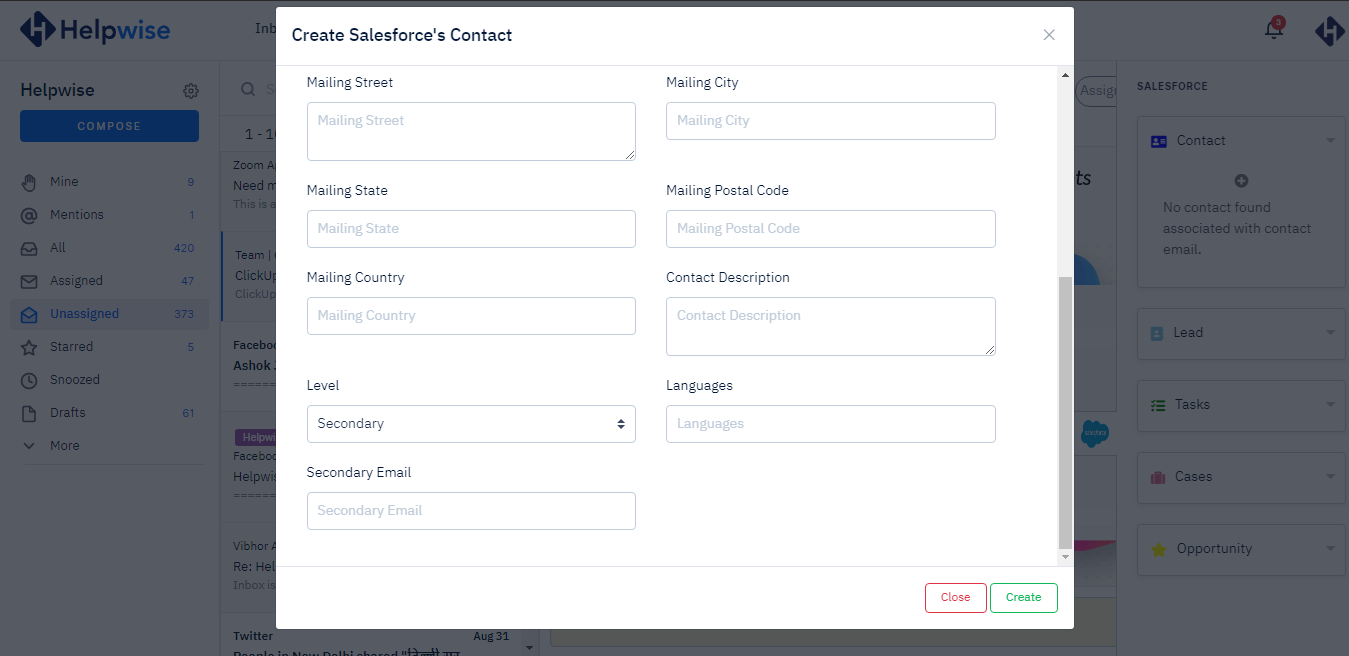Viewport: 1349px width, 656px height.
Task: Open settings gear next to Helpwise
Action: 191,91
